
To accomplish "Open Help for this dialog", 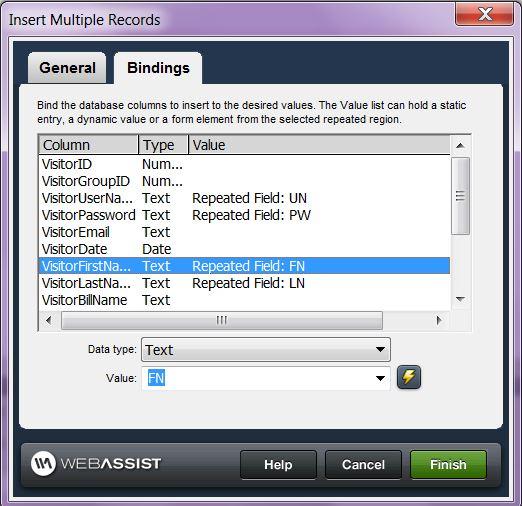I will (278, 464).
